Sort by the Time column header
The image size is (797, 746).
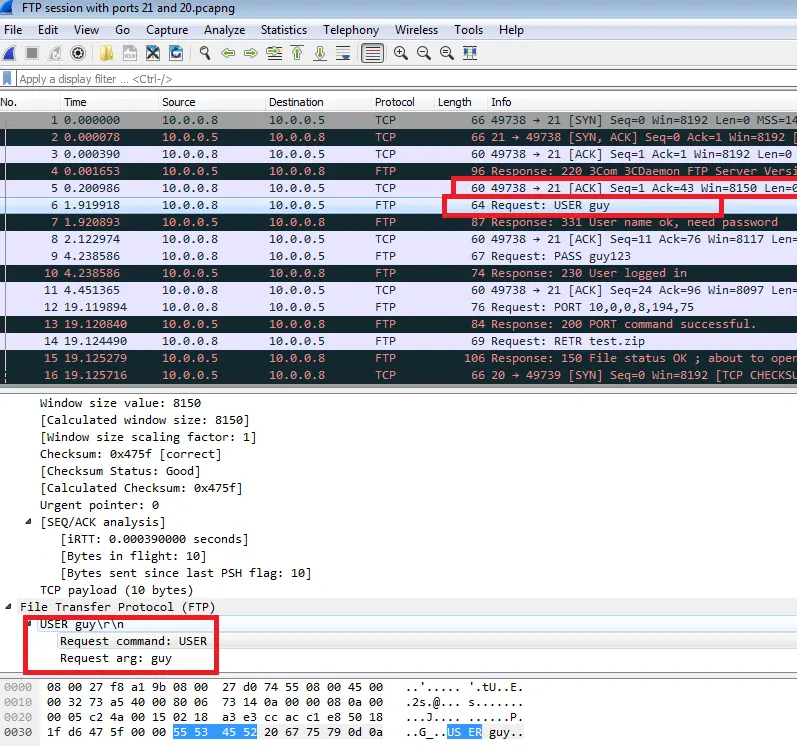click(109, 102)
